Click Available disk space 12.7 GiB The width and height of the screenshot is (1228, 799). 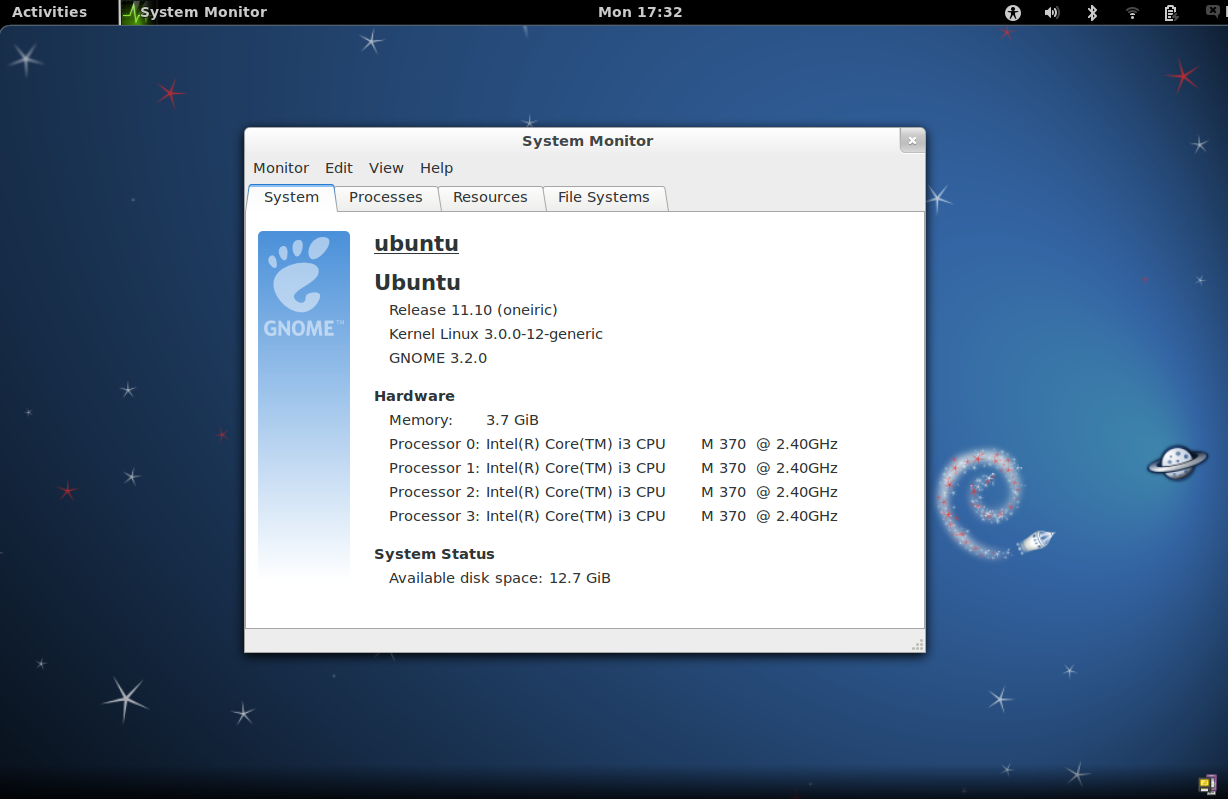tap(500, 578)
